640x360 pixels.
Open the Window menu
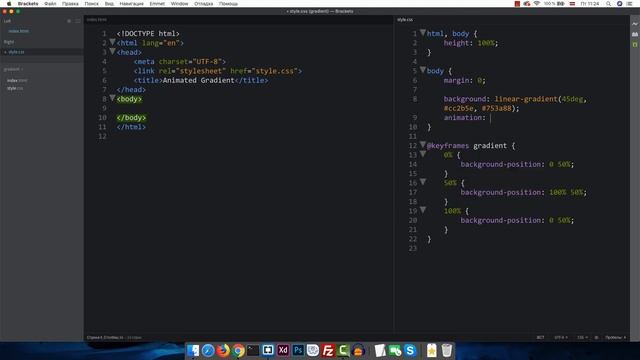click(179, 4)
